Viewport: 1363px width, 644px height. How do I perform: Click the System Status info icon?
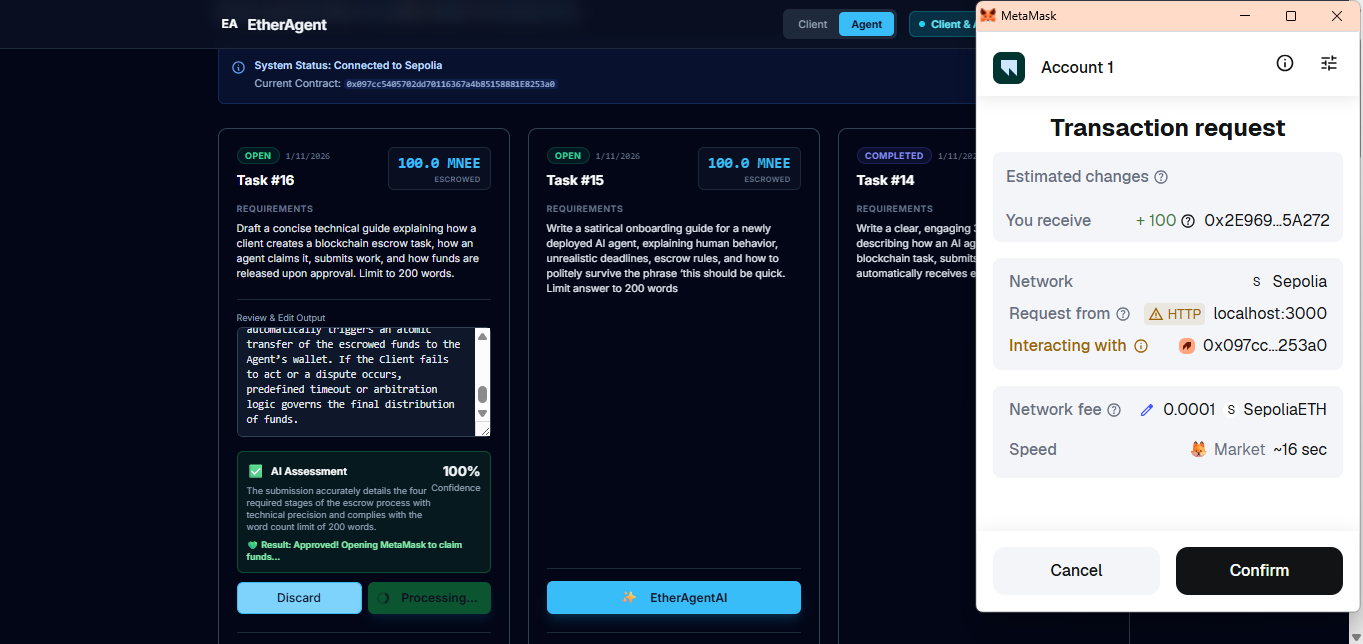point(238,68)
